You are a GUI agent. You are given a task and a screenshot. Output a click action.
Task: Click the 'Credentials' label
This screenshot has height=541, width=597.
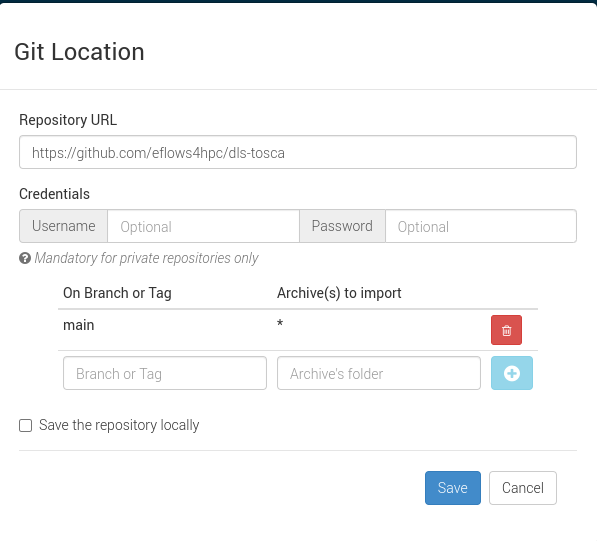(54, 194)
